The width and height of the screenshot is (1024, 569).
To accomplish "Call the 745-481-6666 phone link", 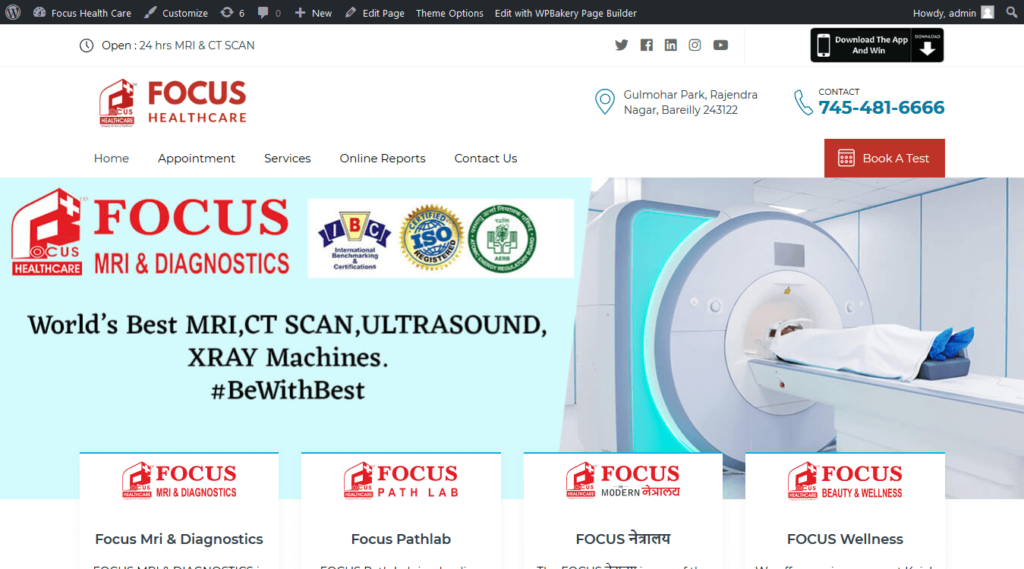I will (881, 108).
